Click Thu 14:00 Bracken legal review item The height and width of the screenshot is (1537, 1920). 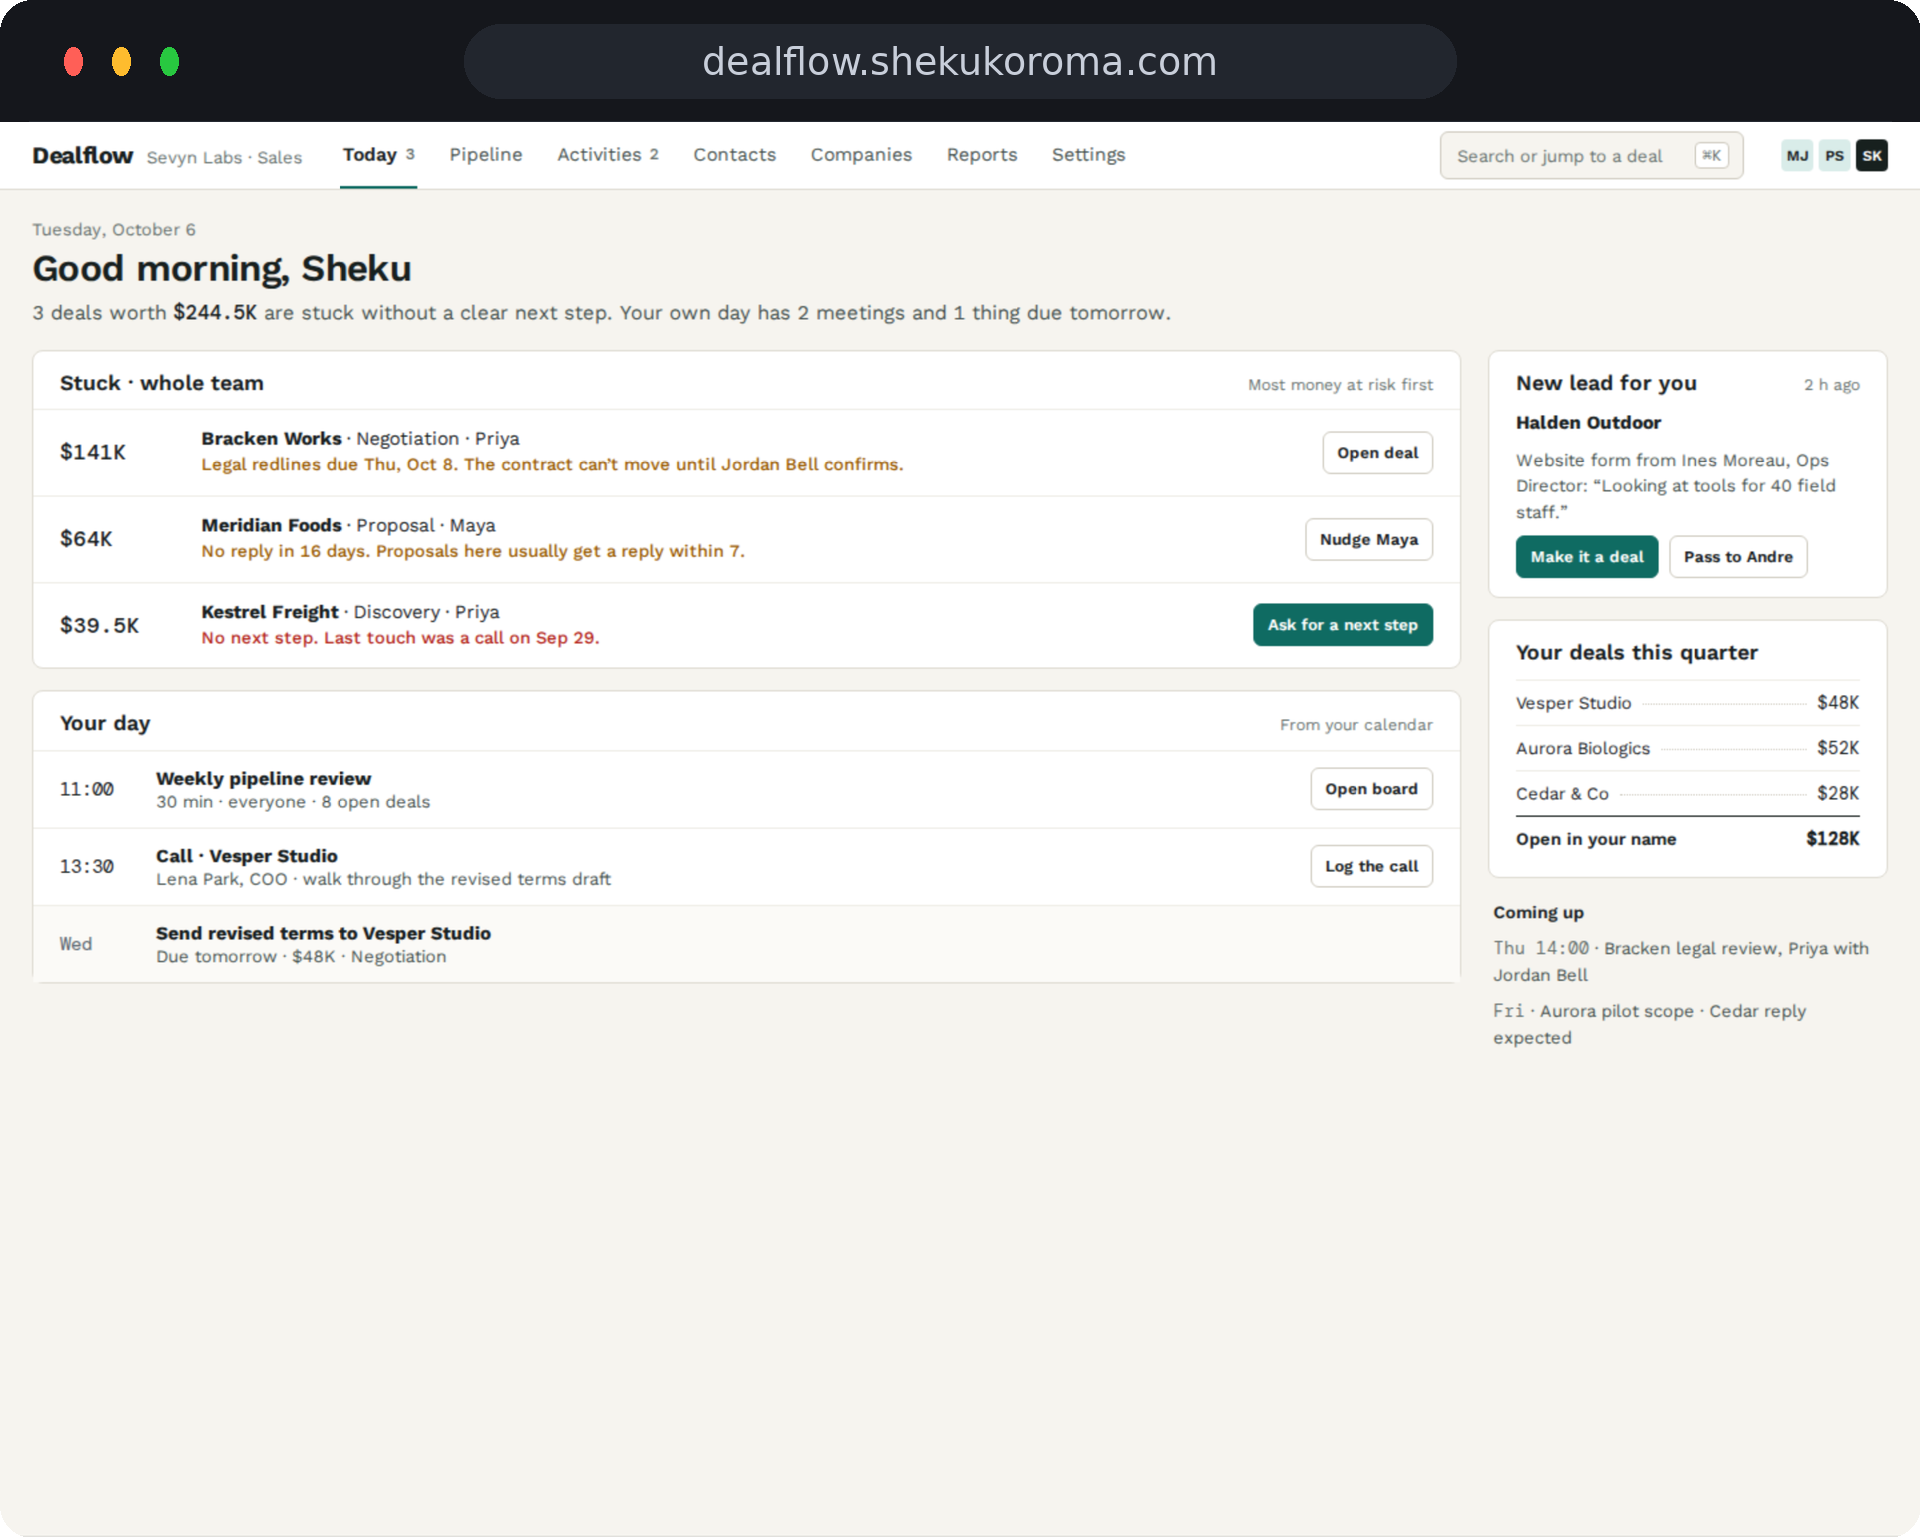point(1681,961)
